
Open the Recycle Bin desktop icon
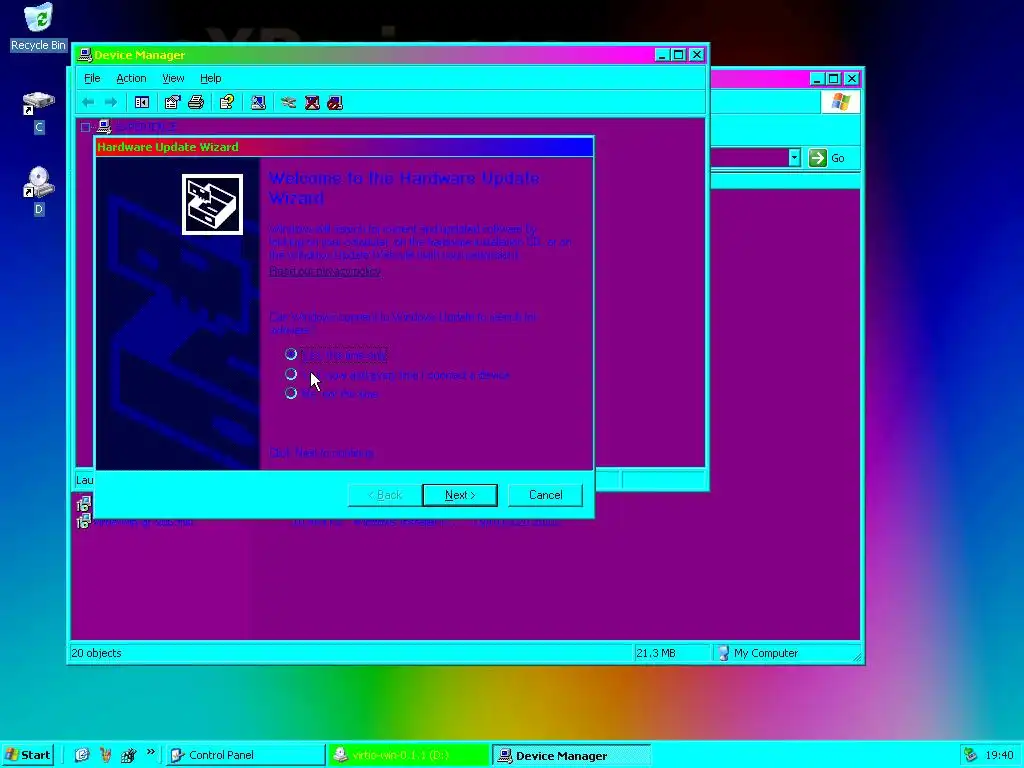pos(39,18)
